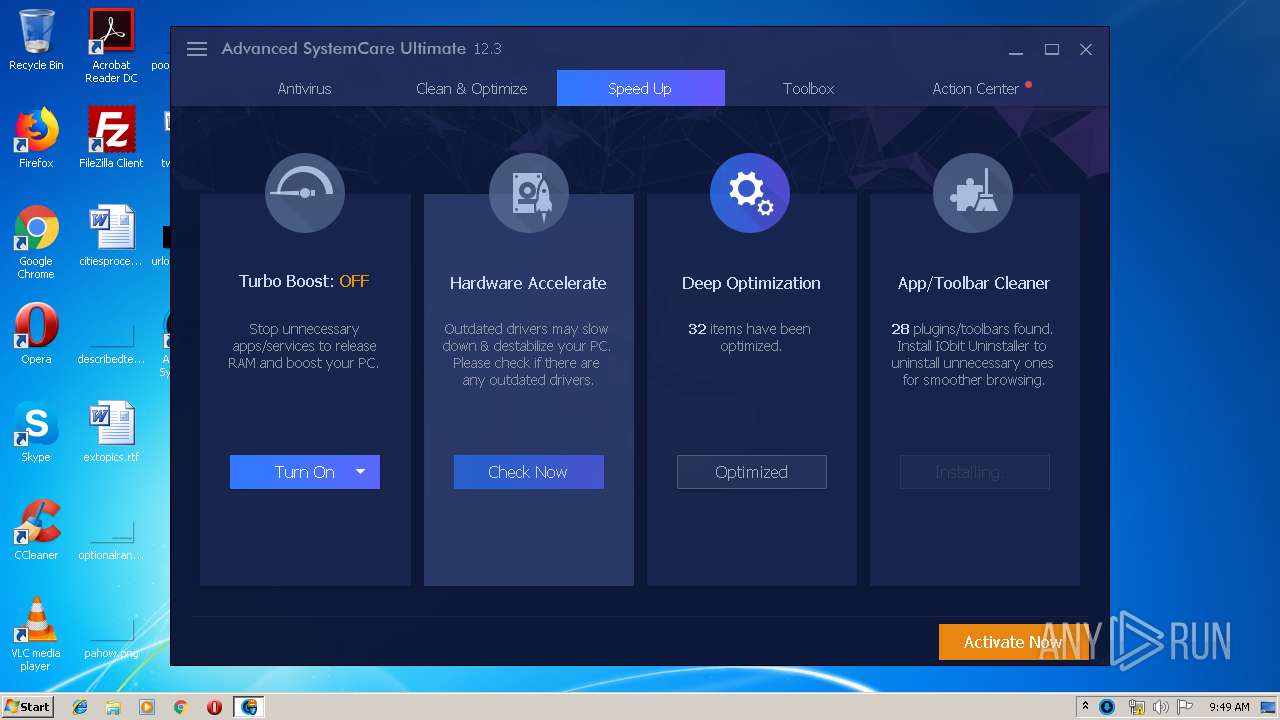Screen dimensions: 1280x720
Task: Click the Turbo Boost speedometer icon
Action: click(305, 193)
